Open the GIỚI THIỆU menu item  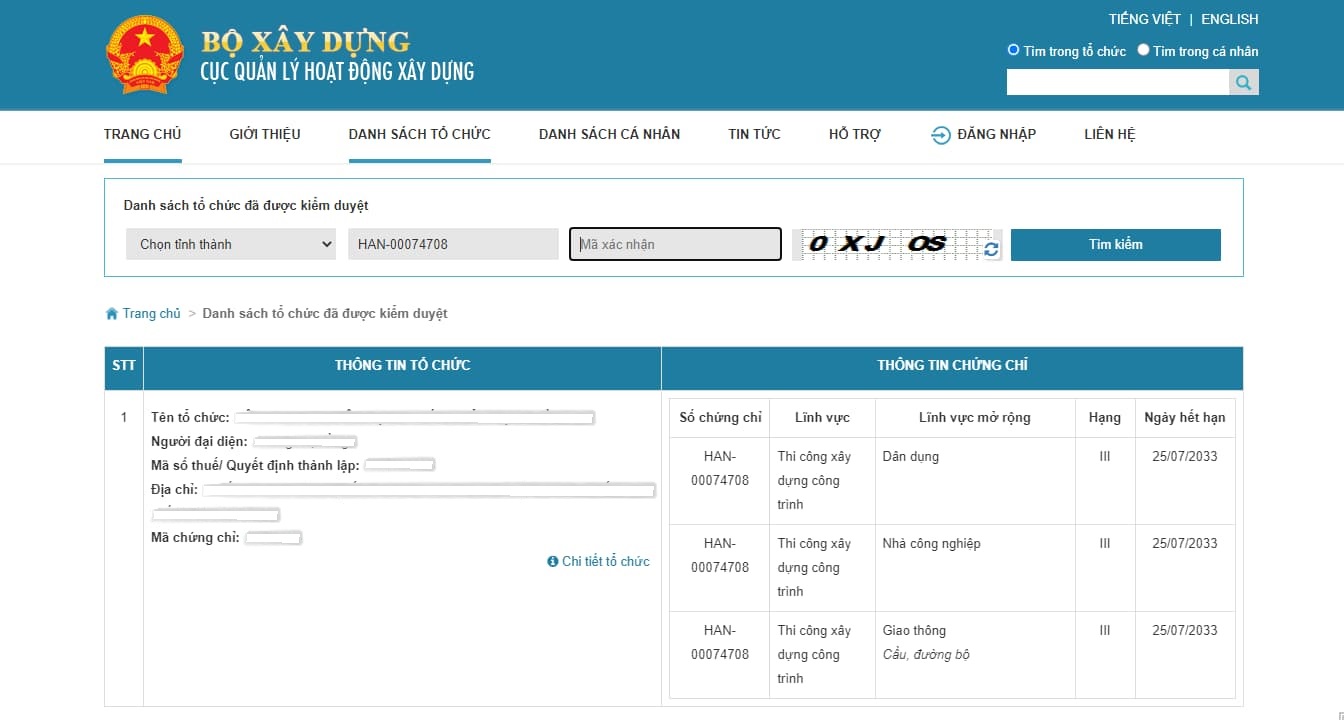coord(265,134)
